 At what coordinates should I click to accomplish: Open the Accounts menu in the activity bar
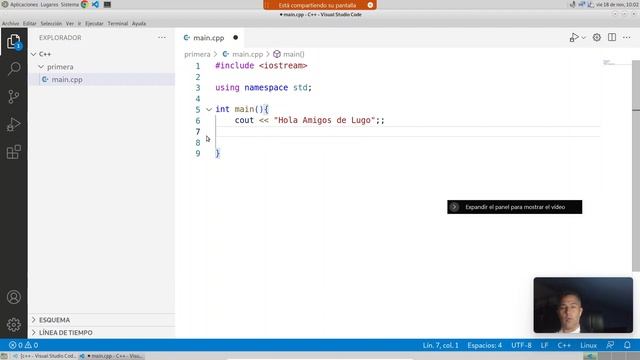click(13, 297)
